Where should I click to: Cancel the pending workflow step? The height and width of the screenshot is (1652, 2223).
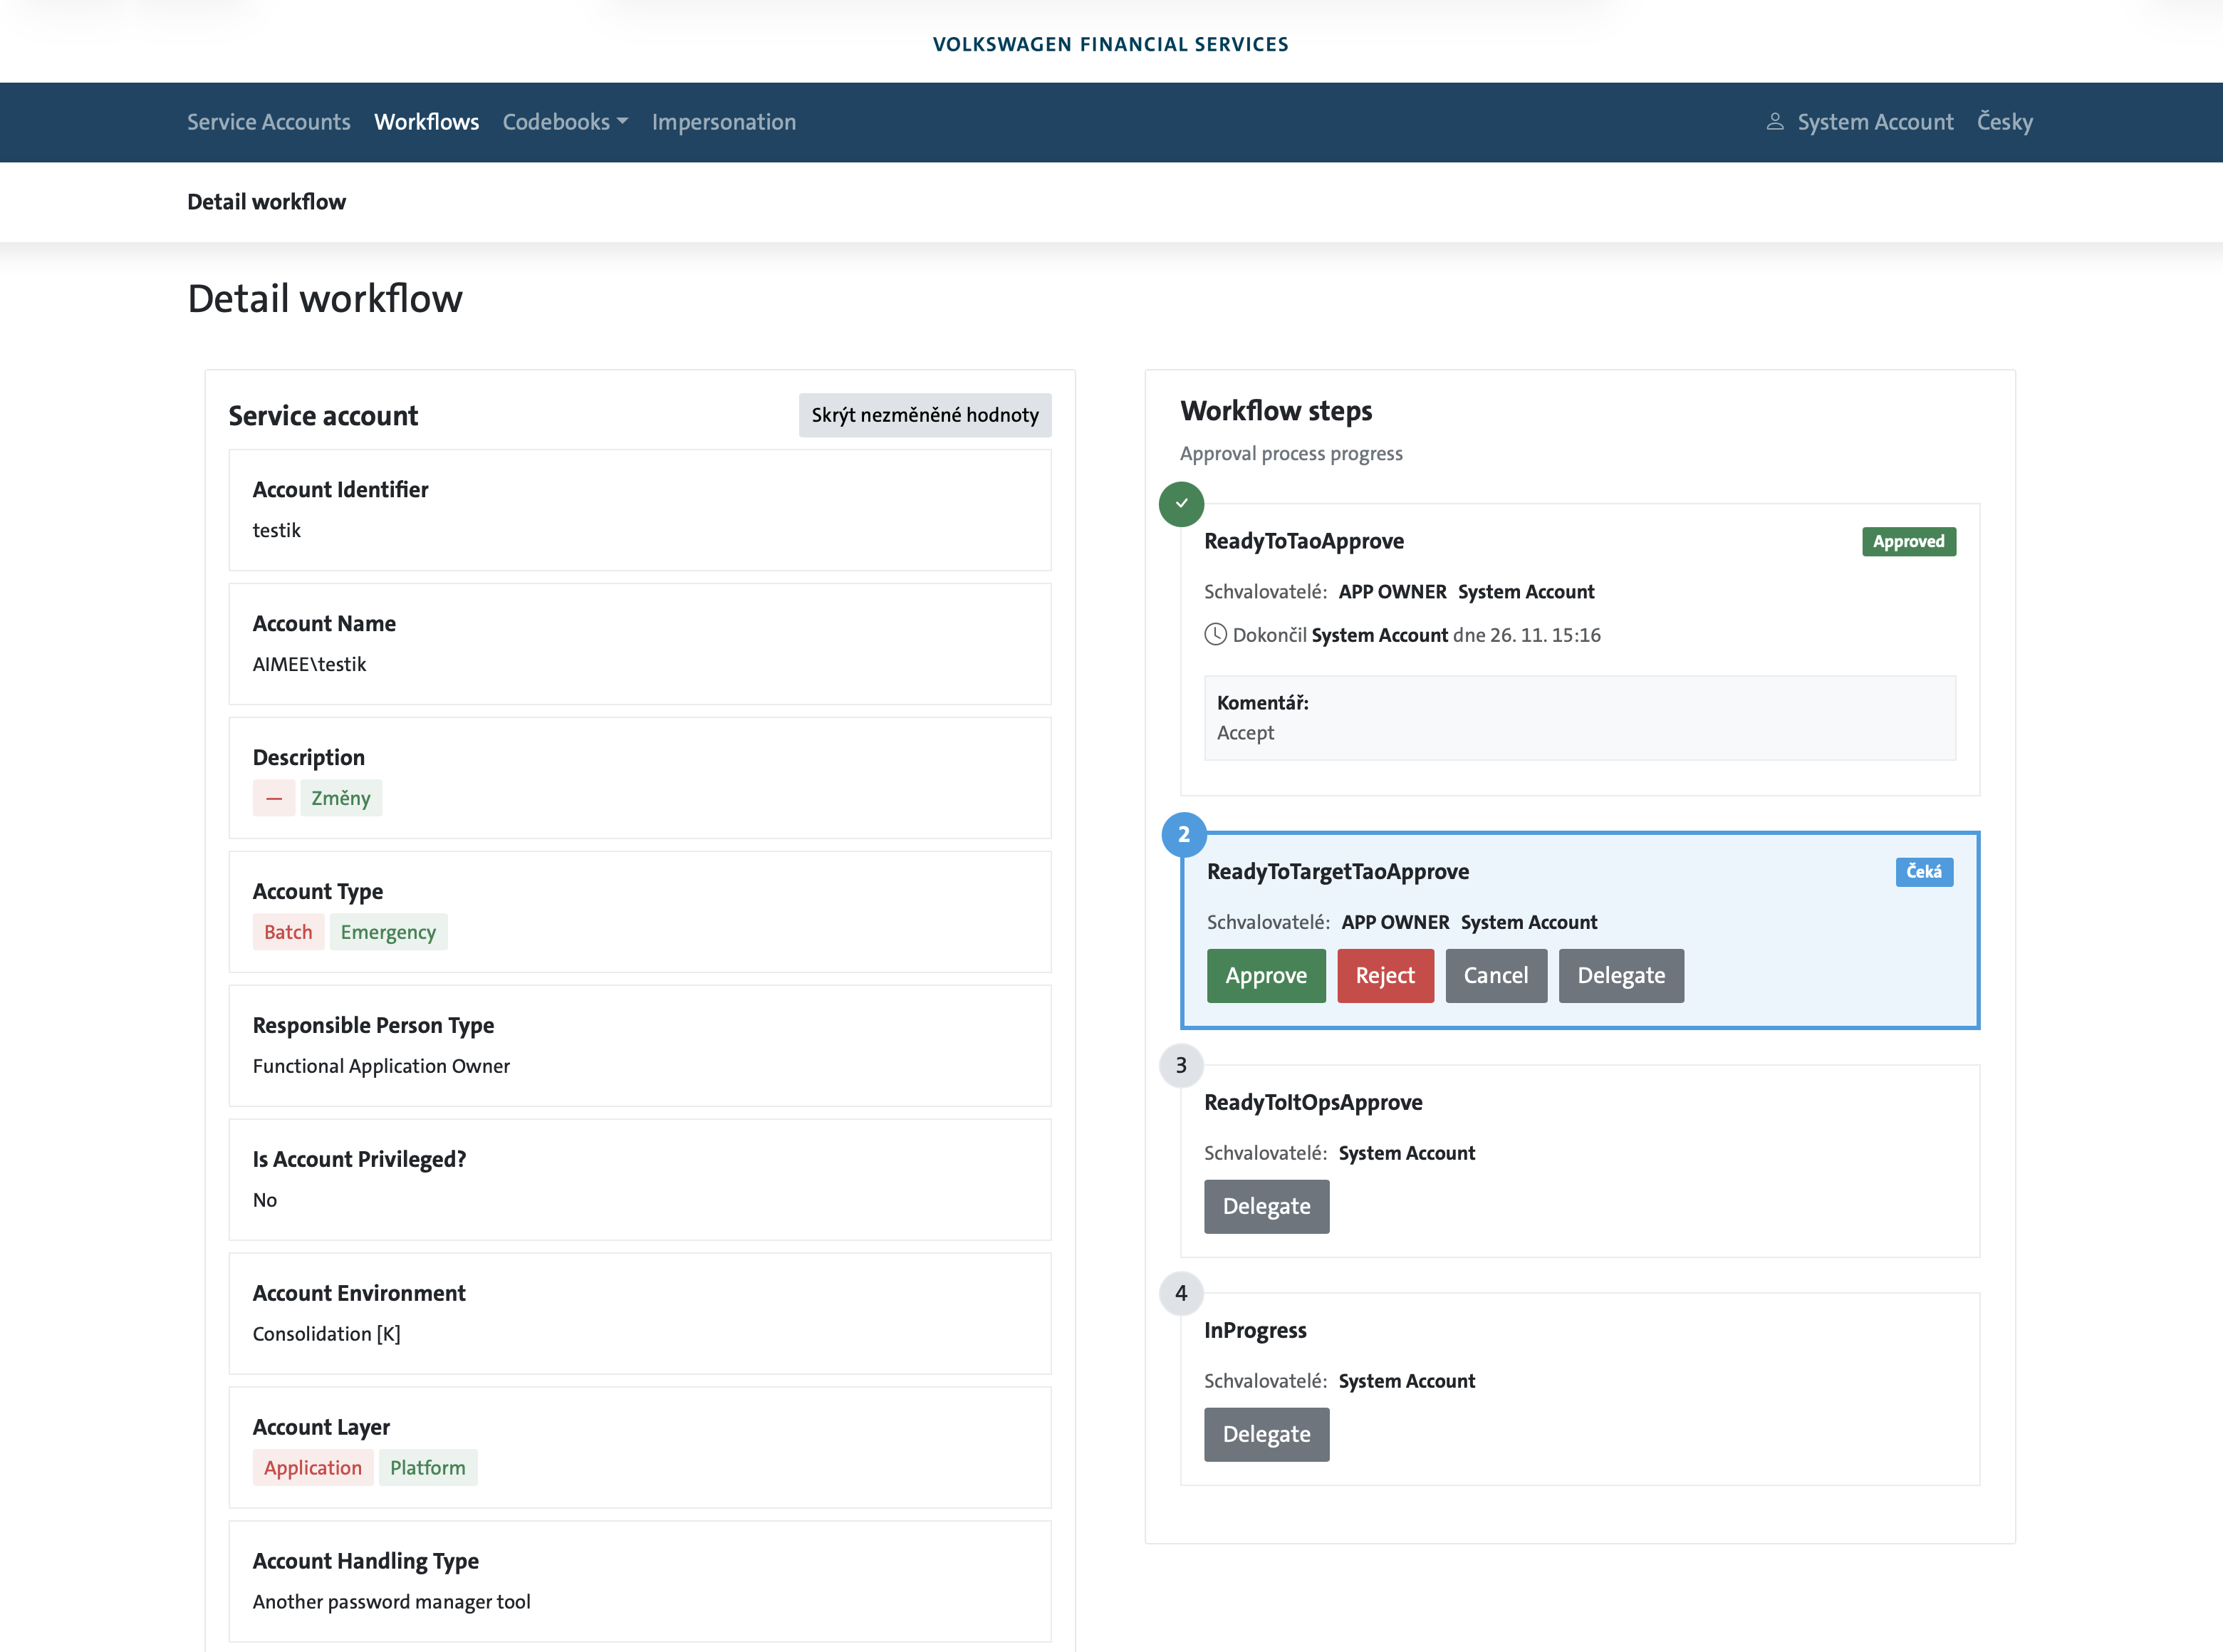[1496, 975]
